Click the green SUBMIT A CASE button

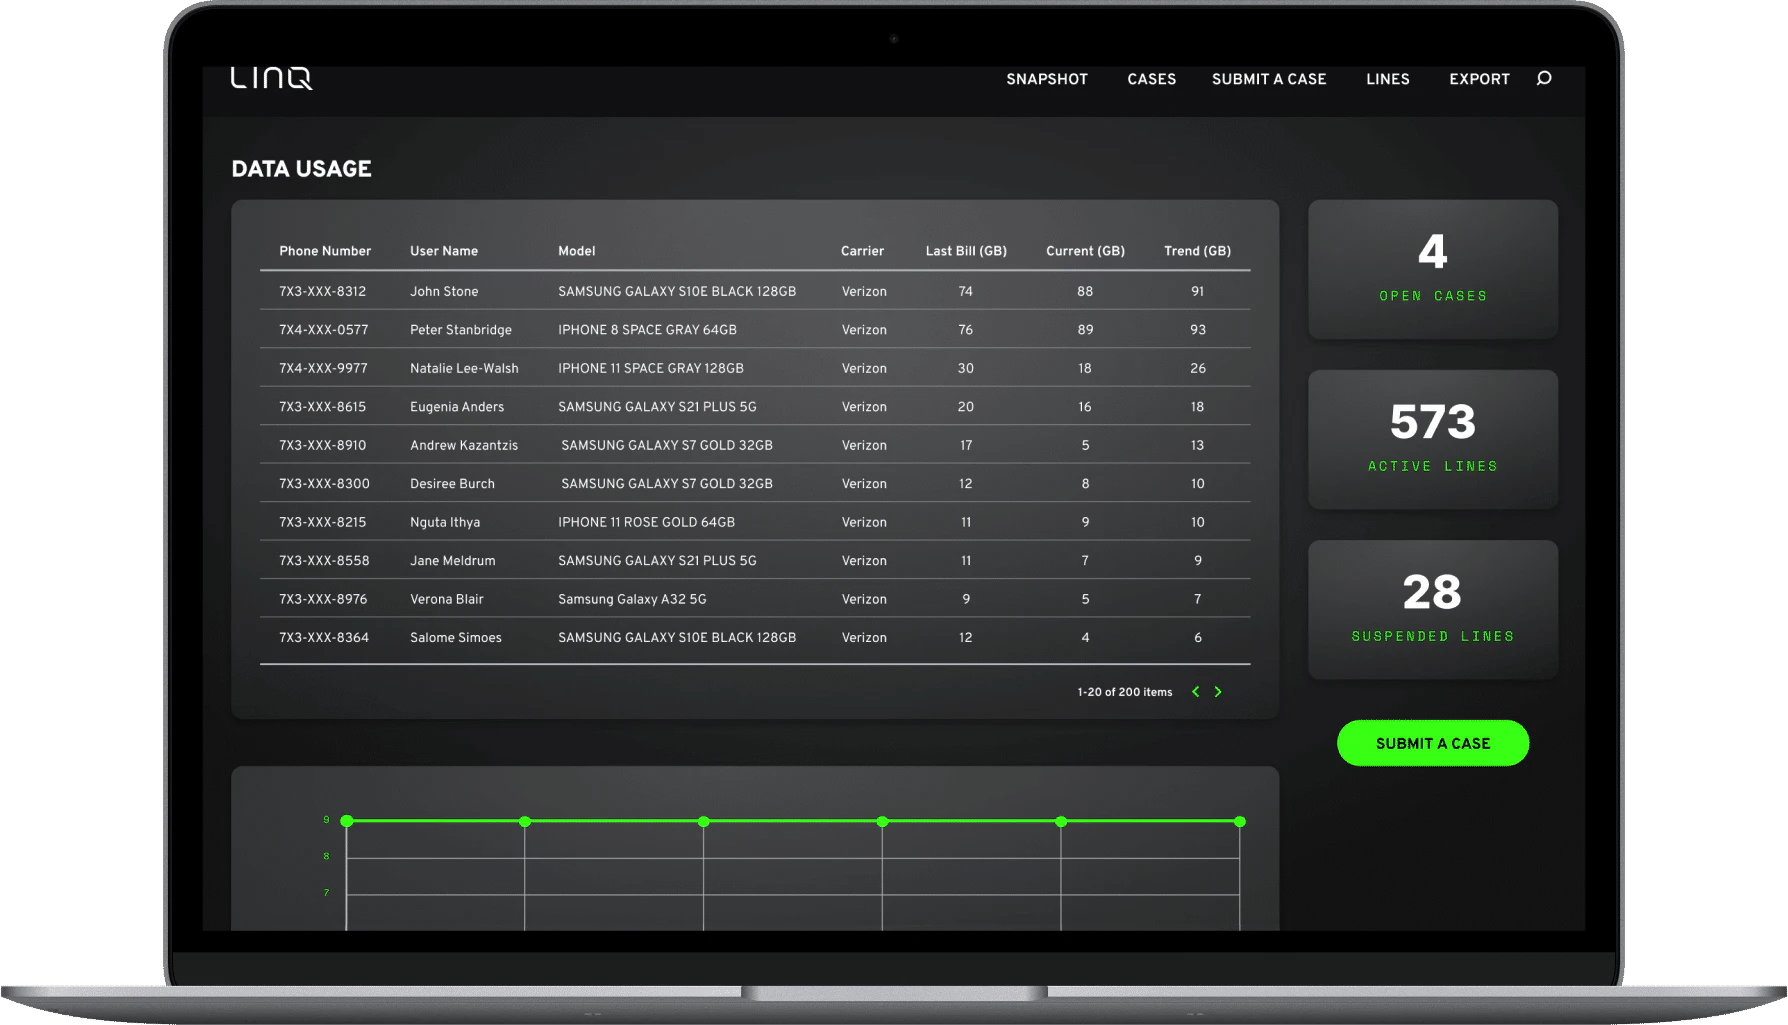point(1432,743)
